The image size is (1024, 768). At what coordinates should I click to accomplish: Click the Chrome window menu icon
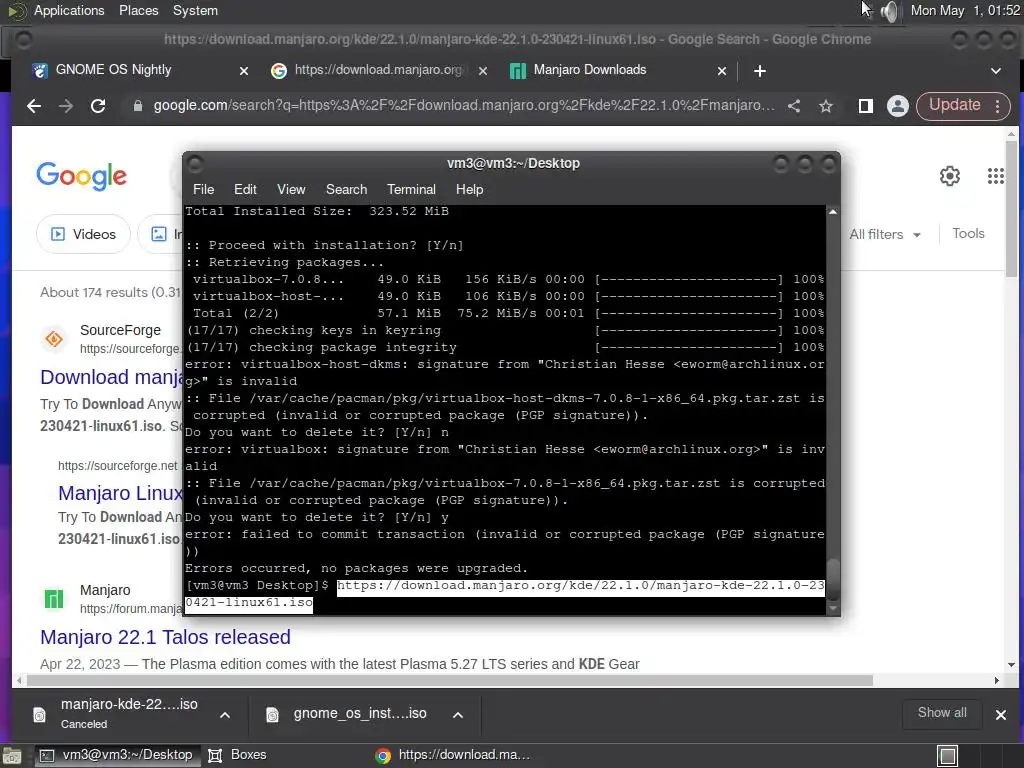[x=24, y=40]
